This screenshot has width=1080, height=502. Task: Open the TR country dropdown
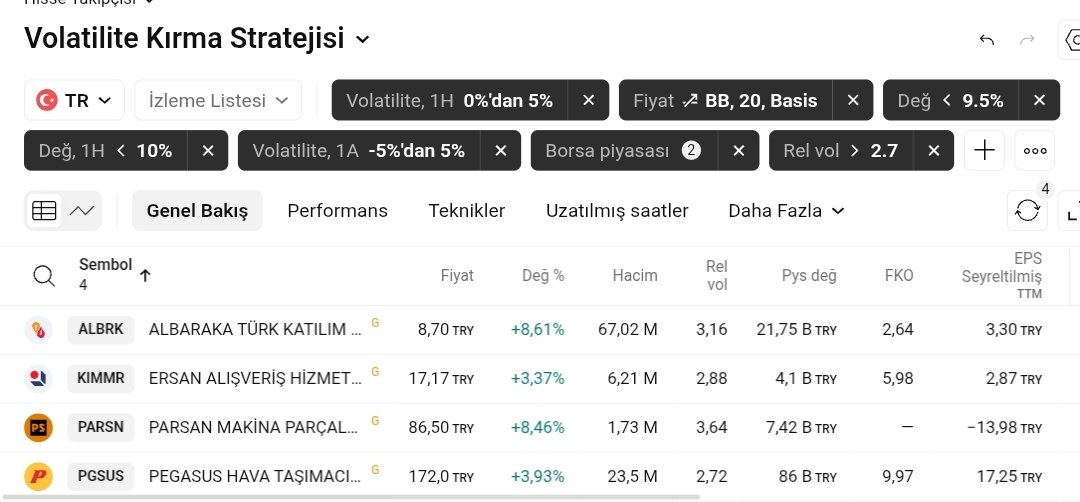pos(74,101)
